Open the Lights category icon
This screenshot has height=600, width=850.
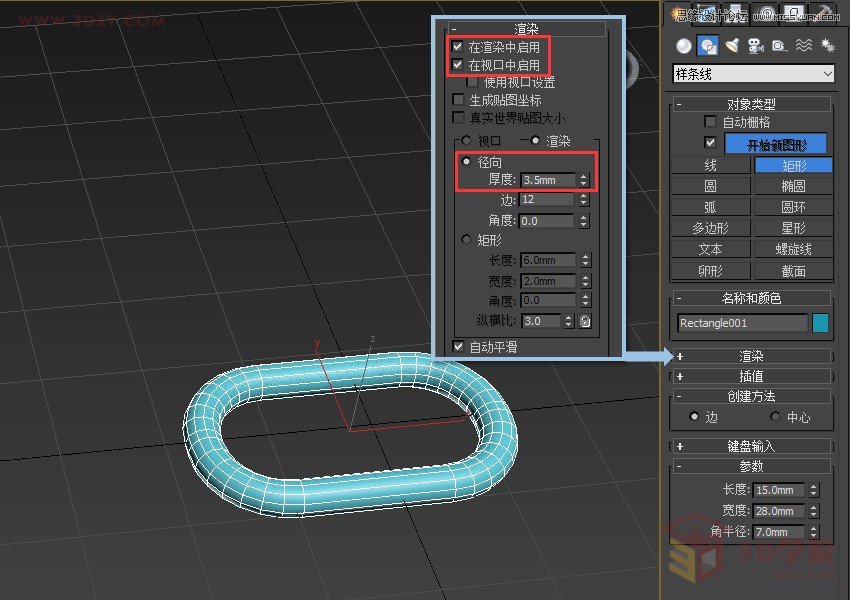point(732,46)
